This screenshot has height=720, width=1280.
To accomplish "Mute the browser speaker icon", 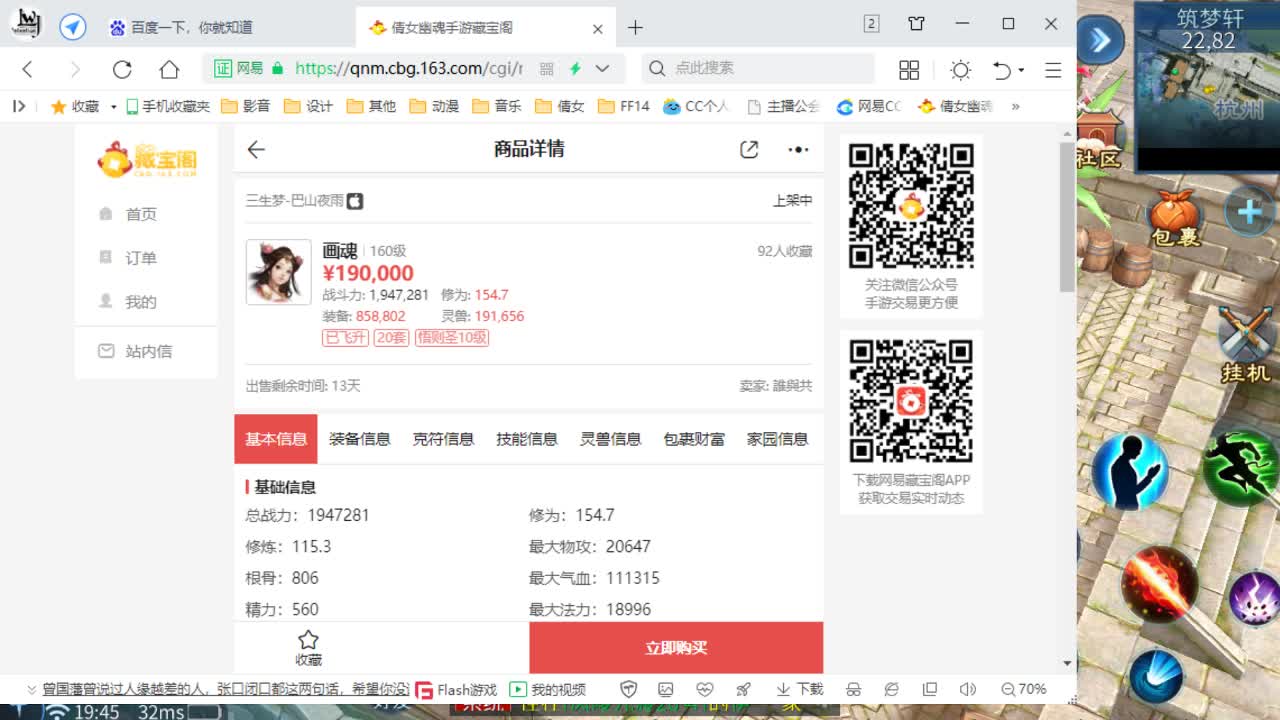I will (968, 689).
